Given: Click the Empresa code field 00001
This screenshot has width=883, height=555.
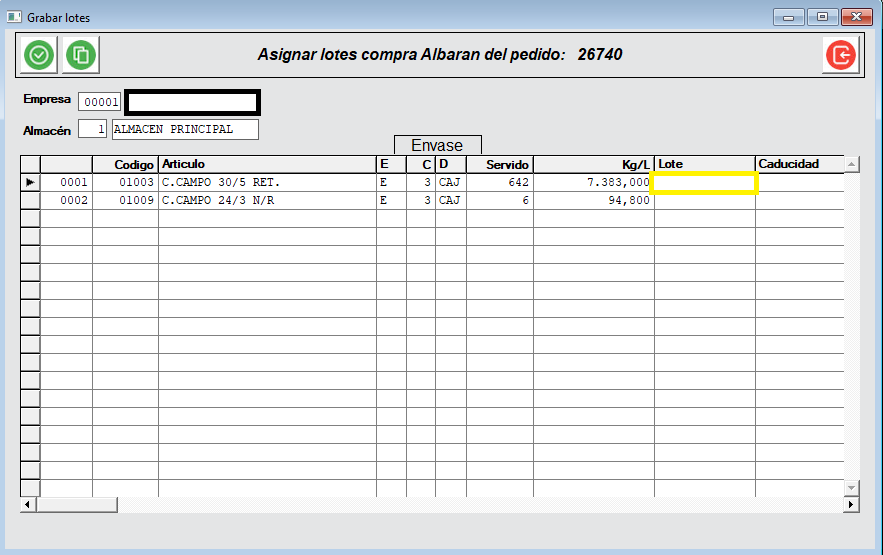Looking at the screenshot, I should [100, 102].
